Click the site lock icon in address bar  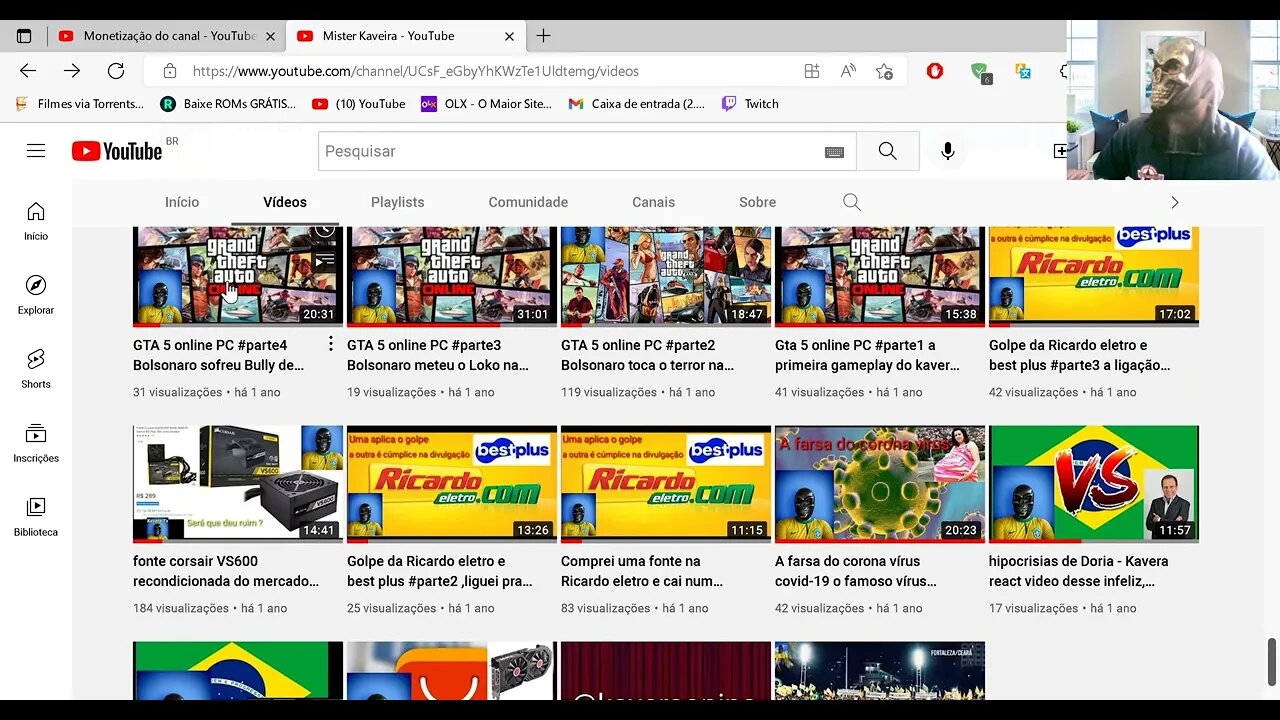[170, 71]
